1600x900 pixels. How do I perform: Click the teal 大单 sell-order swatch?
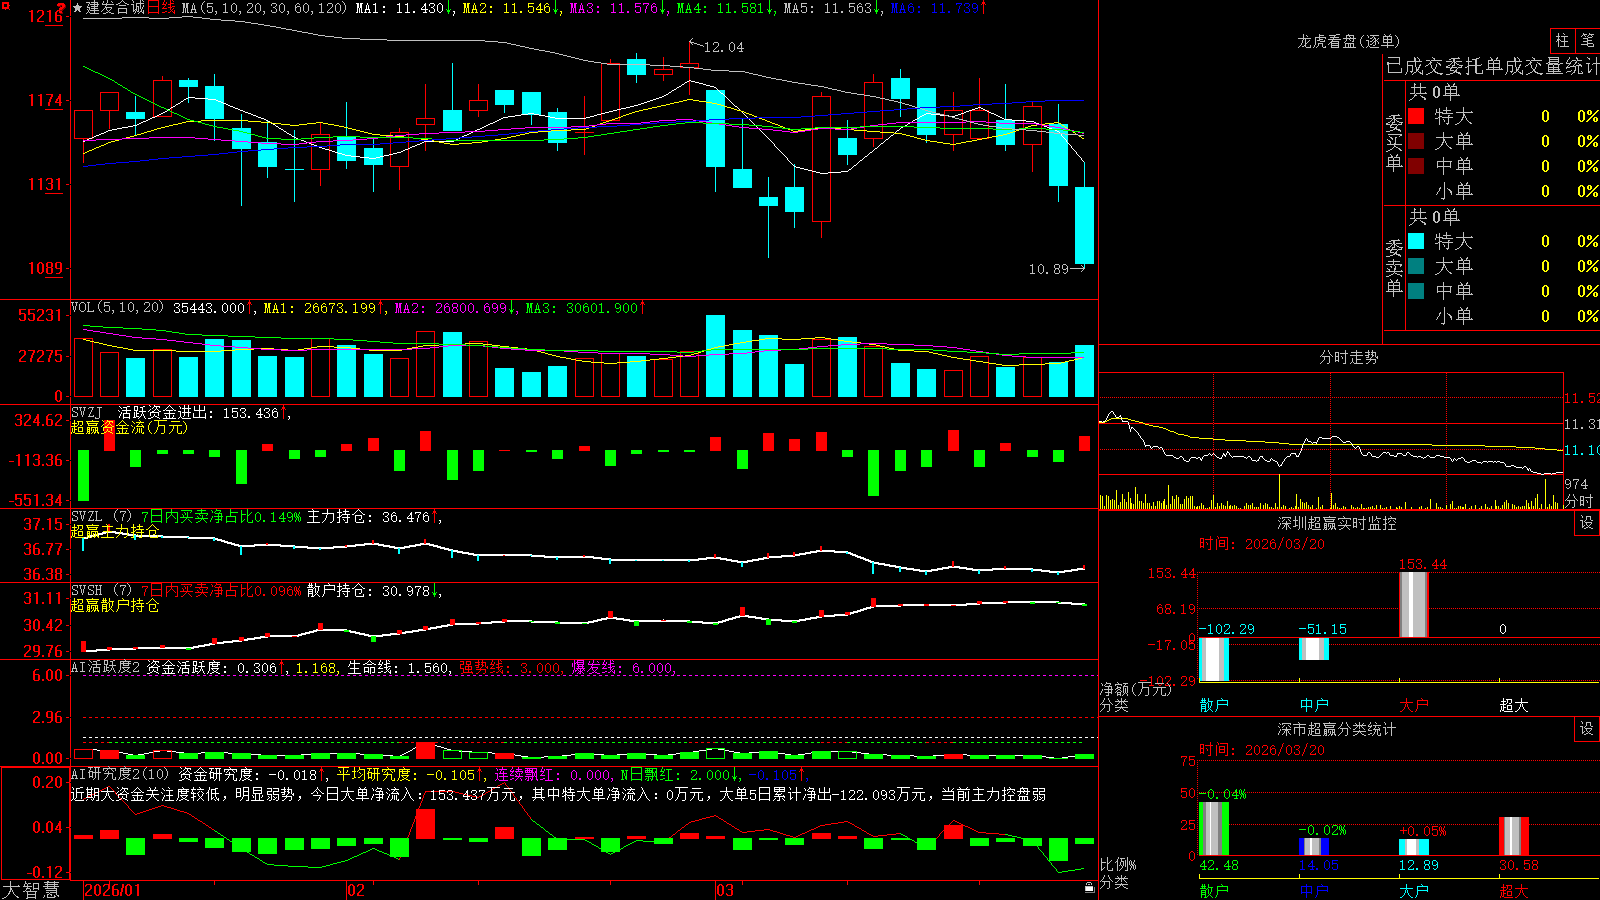(1416, 266)
